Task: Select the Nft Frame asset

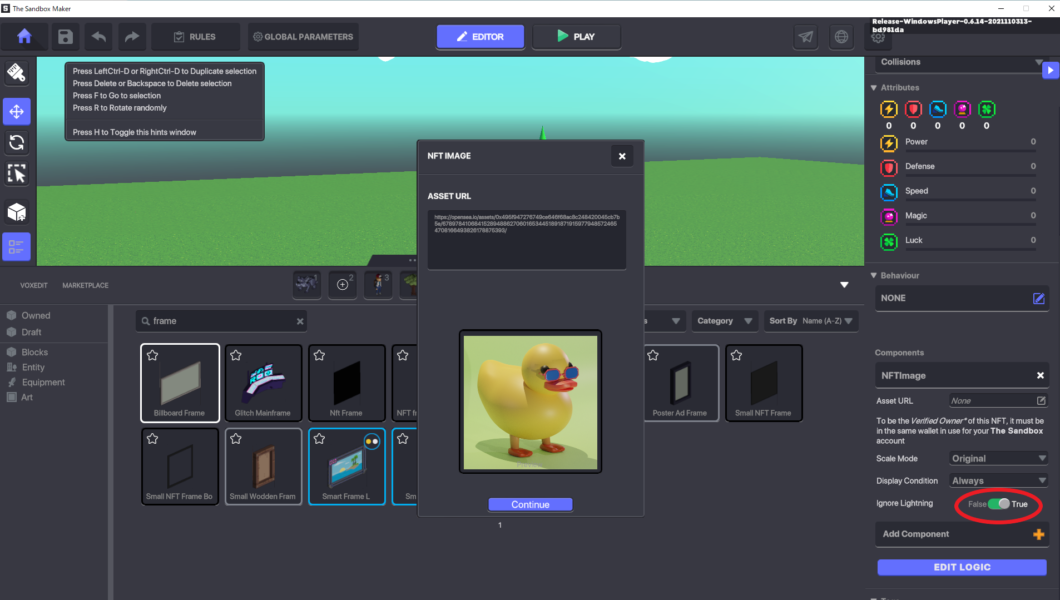Action: point(346,383)
